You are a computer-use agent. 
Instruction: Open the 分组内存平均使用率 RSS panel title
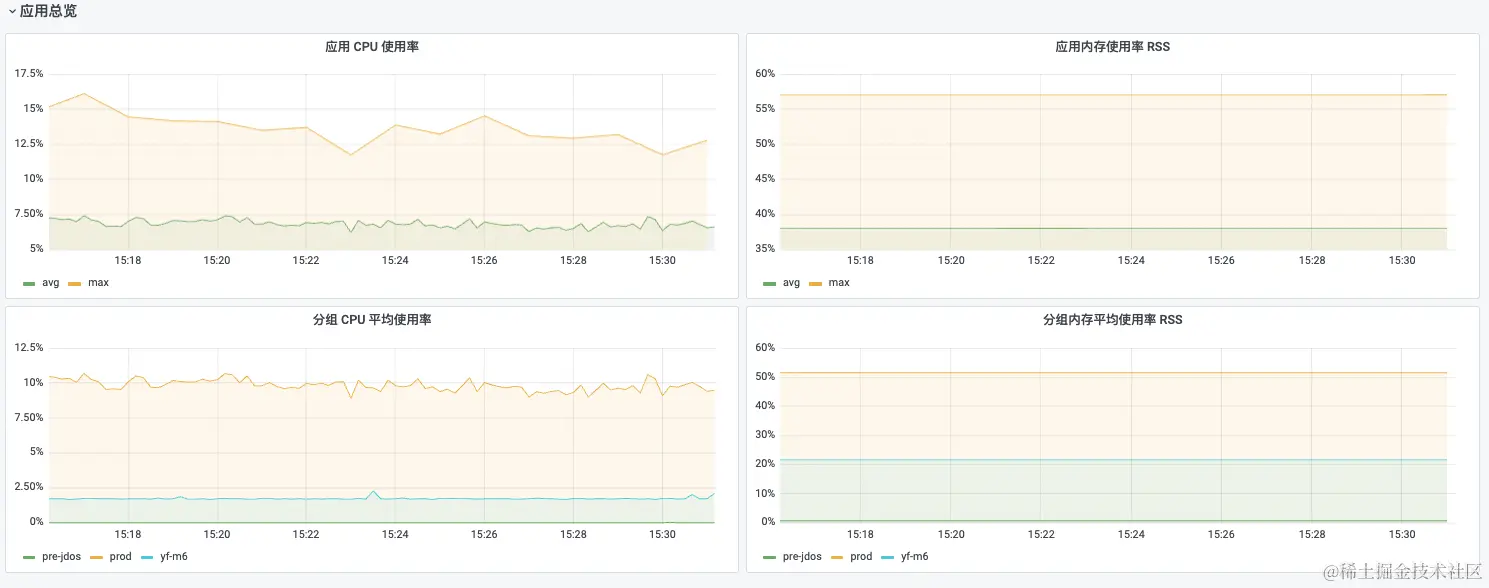[x=1112, y=320]
